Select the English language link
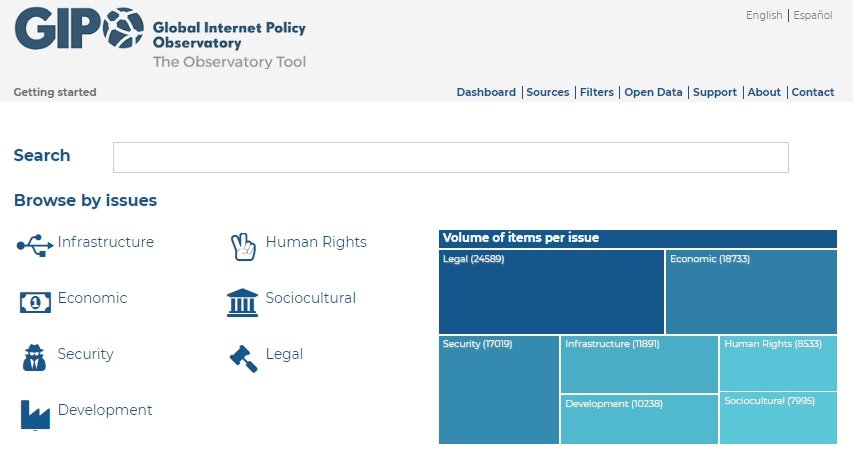853x455 pixels. click(x=764, y=15)
